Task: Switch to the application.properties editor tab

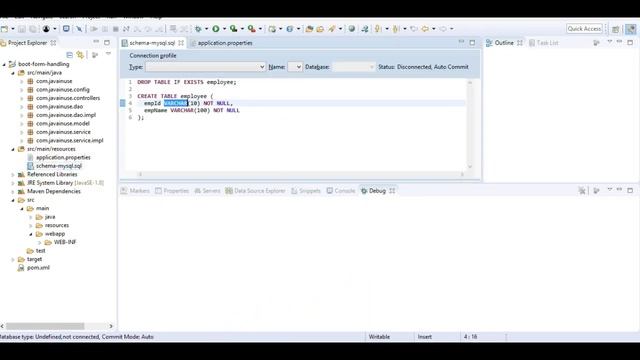Action: [x=225, y=43]
